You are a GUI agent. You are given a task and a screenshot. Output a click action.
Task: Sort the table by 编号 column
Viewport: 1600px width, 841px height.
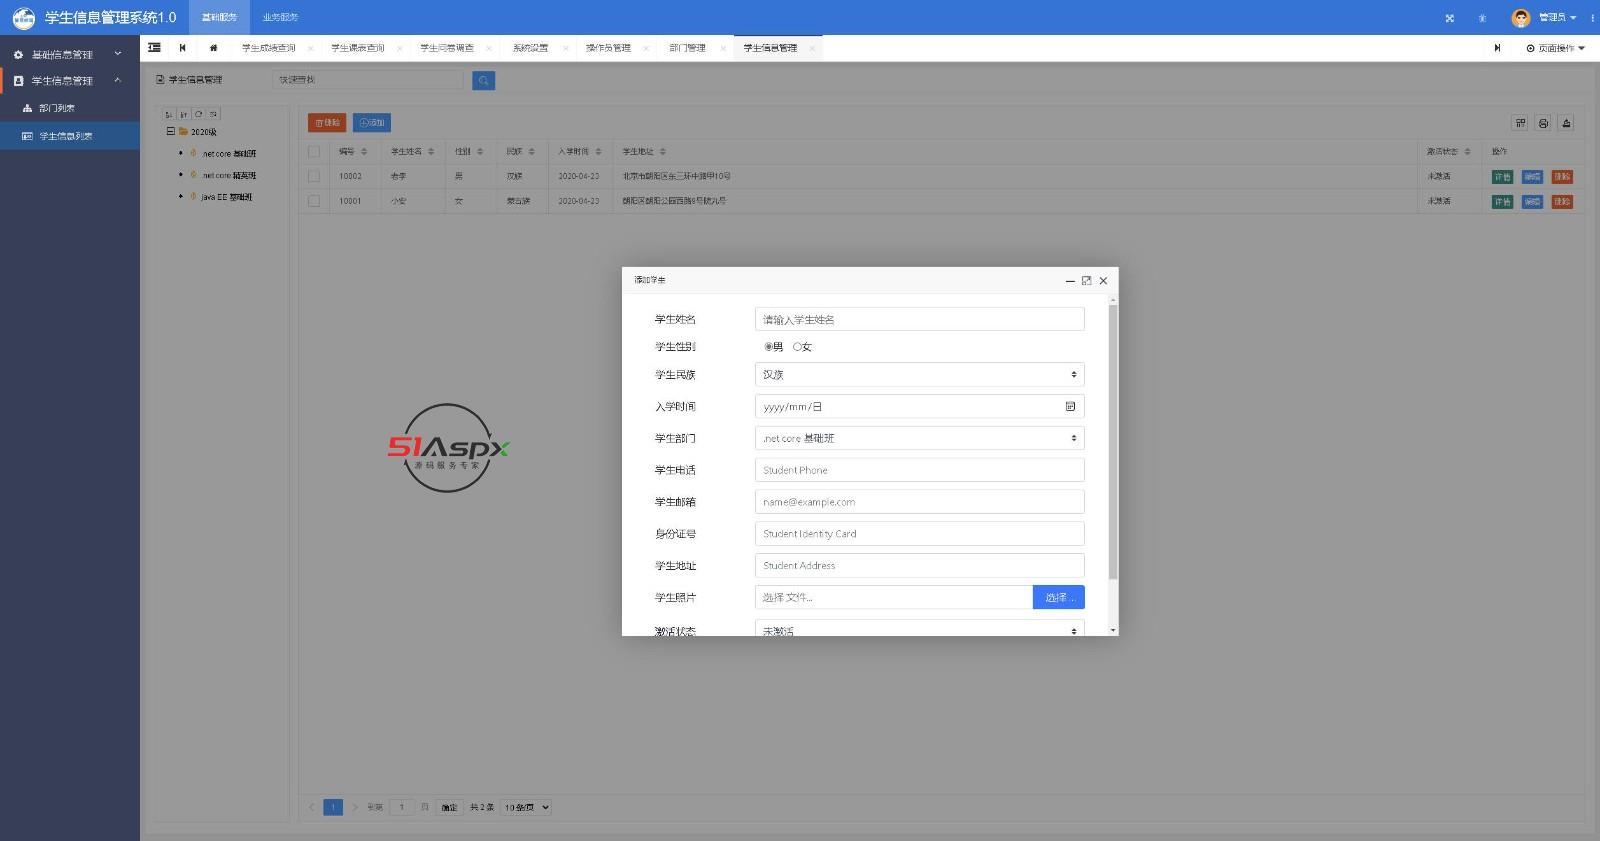coord(364,152)
